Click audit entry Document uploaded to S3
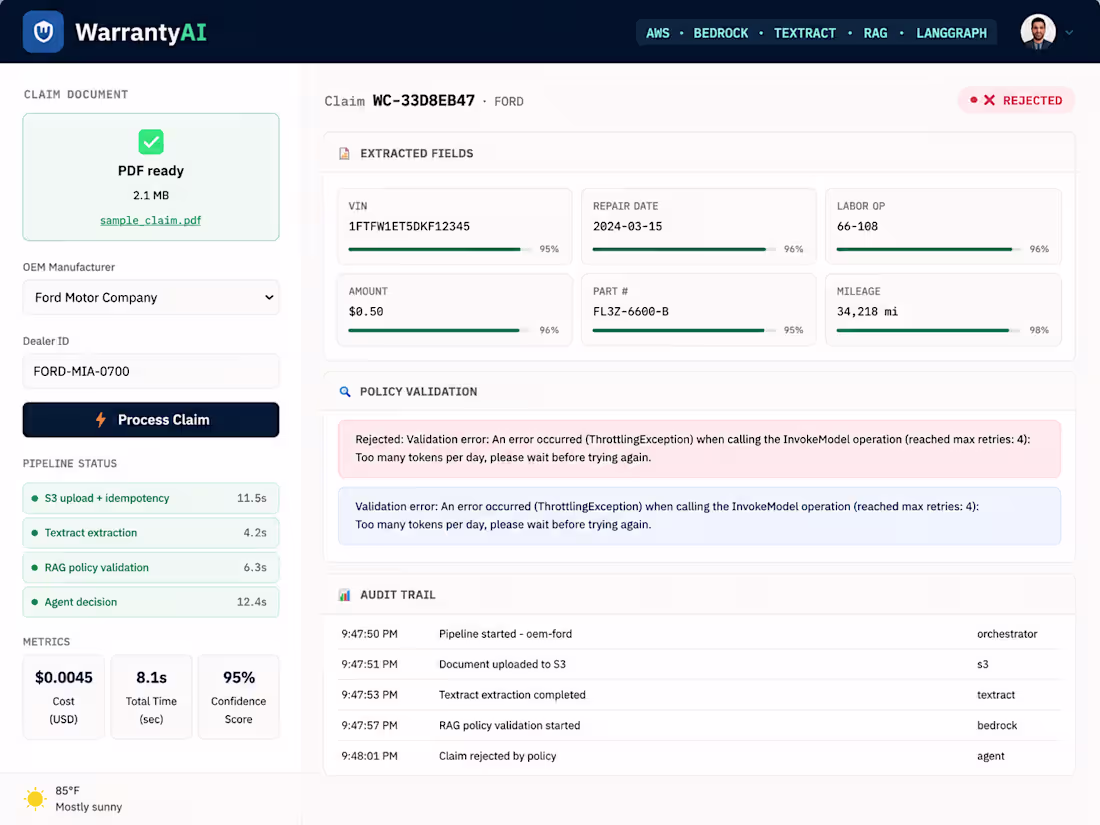The width and height of the screenshot is (1100, 825). pyautogui.click(x=502, y=664)
